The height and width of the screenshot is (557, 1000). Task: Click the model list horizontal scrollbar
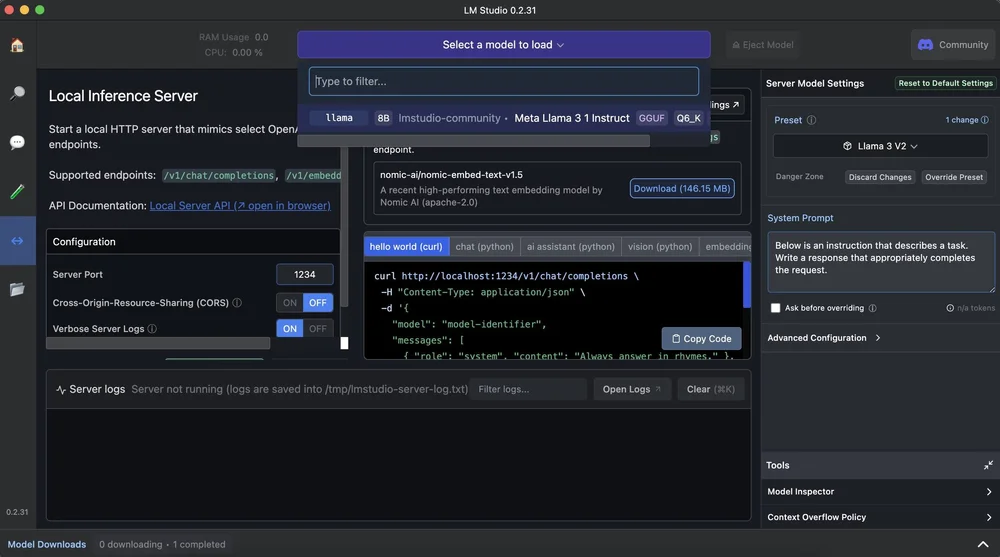474,140
